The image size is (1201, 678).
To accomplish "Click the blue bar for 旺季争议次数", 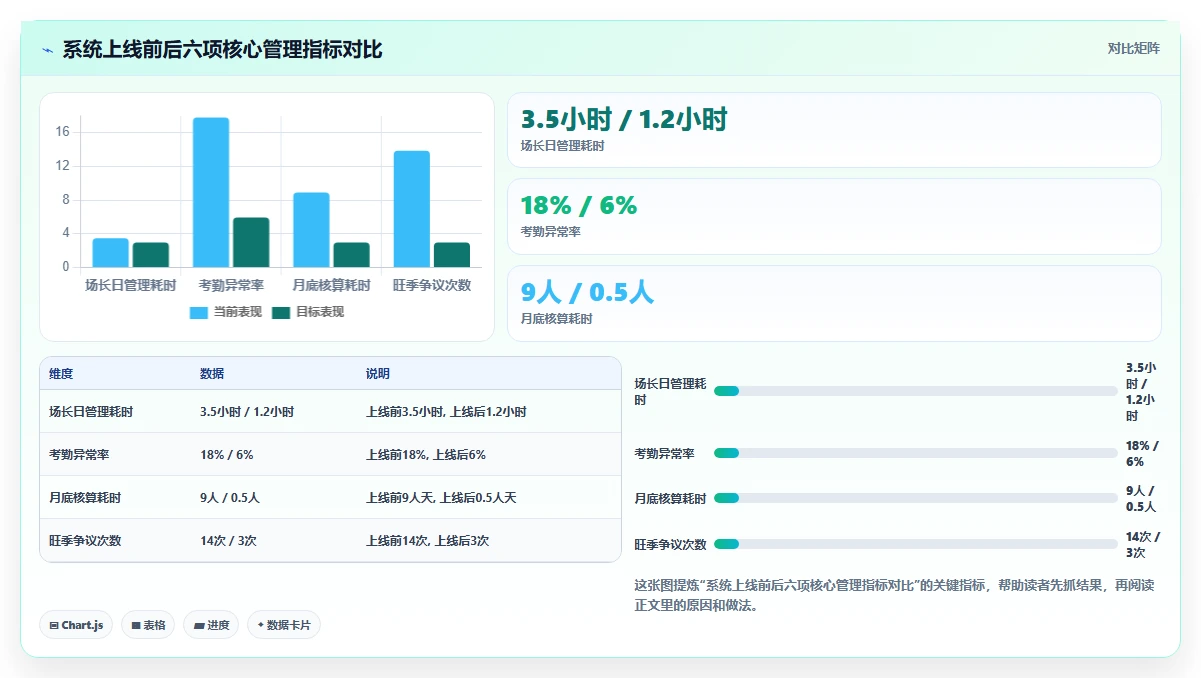I will [x=411, y=209].
